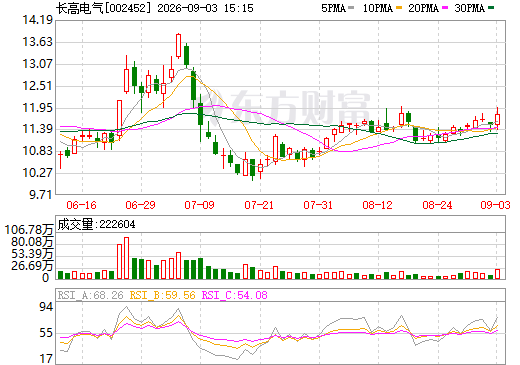Click the 12.51 price axis label
The width and height of the screenshot is (520, 365).
point(38,86)
